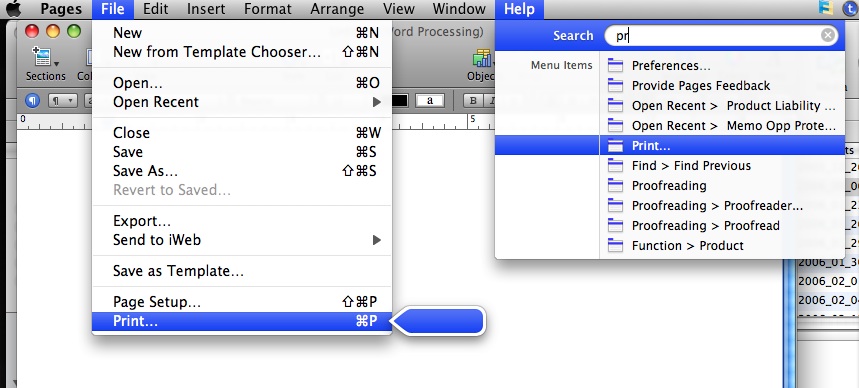Select the Function > Product result
The width and height of the screenshot is (859, 388).
(722, 246)
